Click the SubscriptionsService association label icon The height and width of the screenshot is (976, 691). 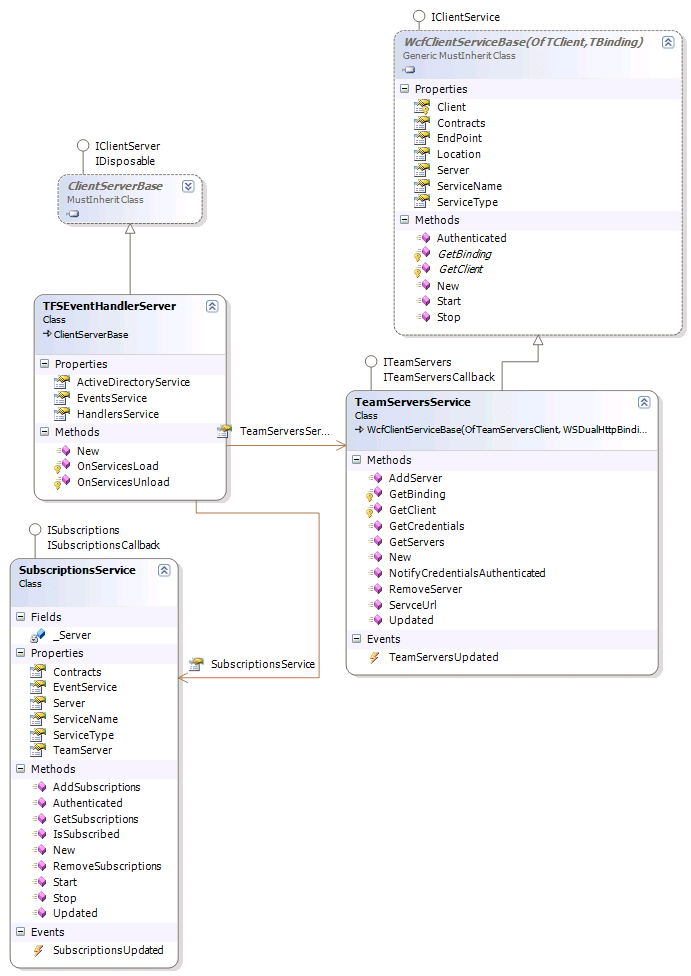point(196,664)
